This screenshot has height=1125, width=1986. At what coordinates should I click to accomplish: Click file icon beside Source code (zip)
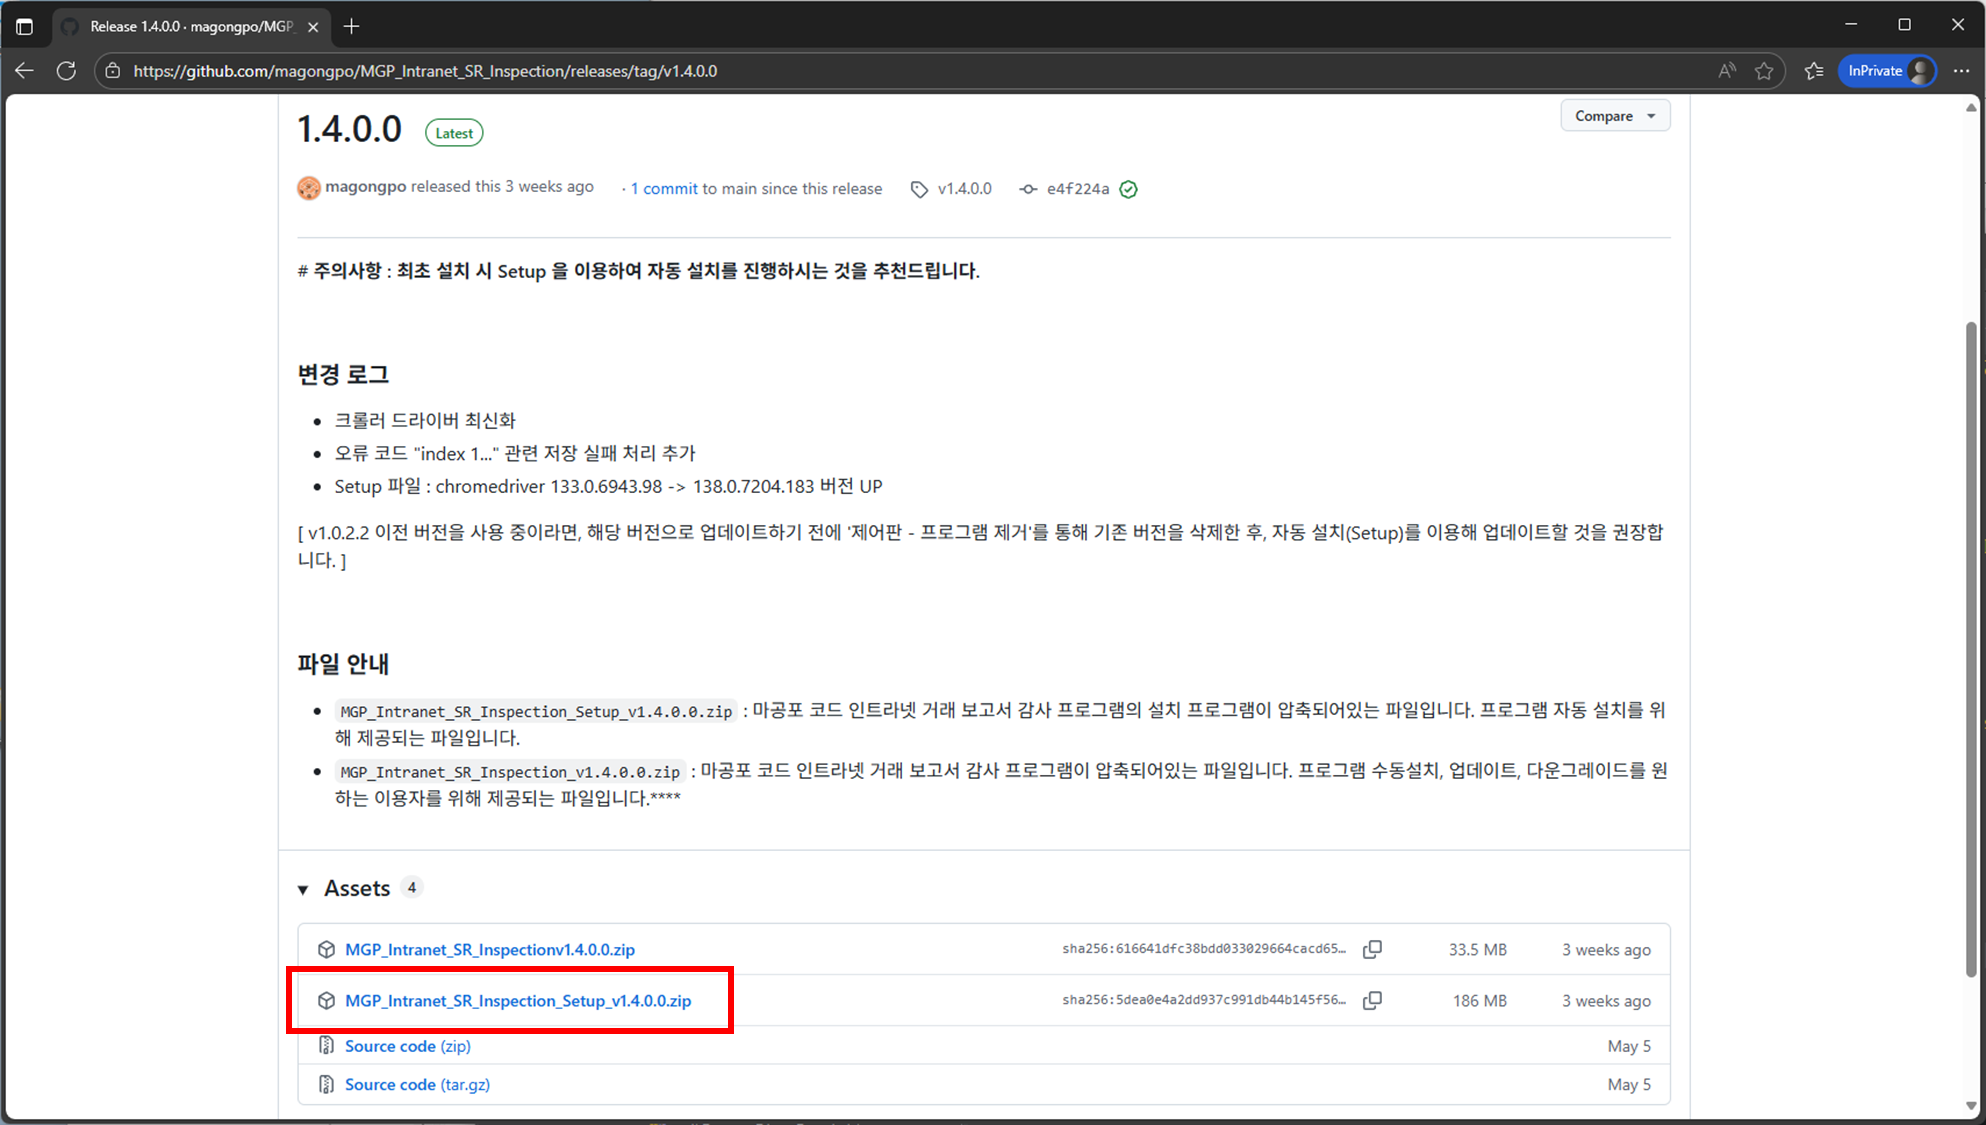(326, 1045)
